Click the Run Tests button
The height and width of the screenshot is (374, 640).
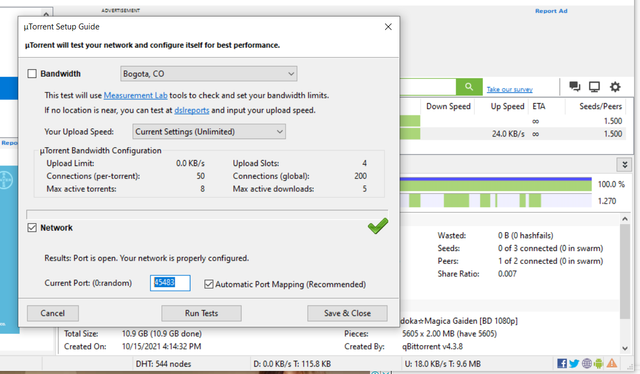point(201,313)
